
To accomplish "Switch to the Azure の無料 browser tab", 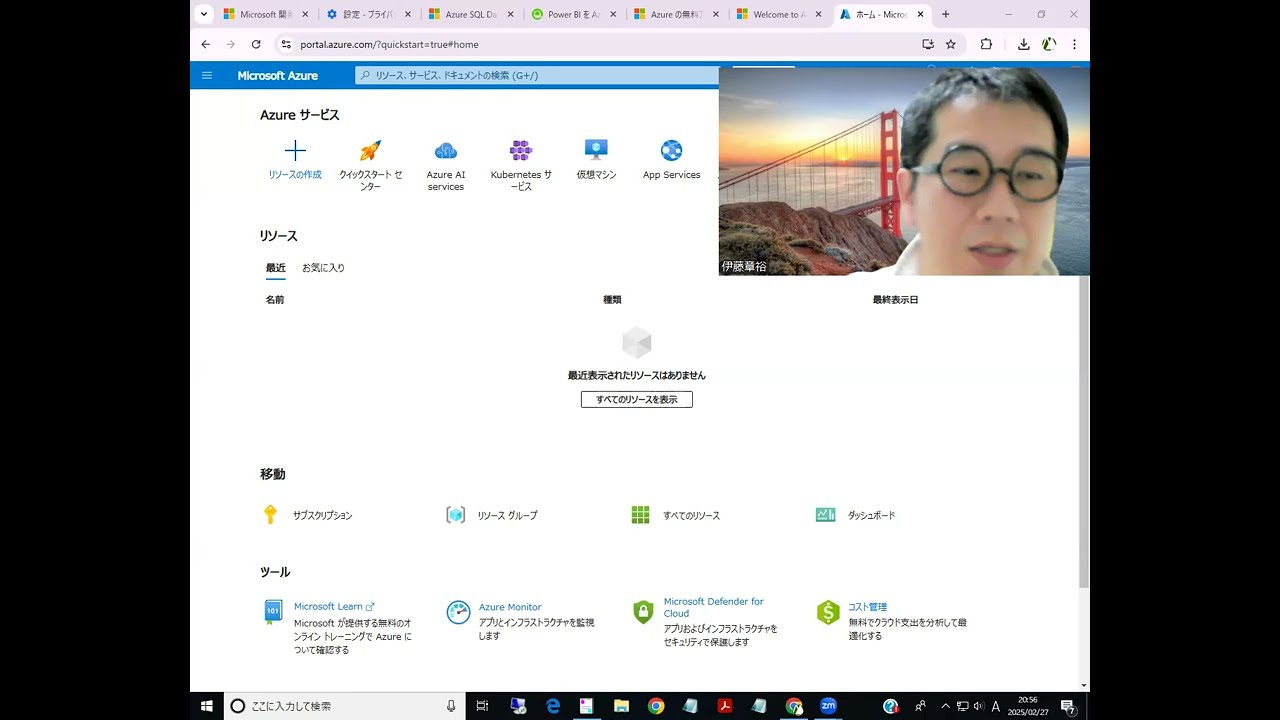I will coord(675,15).
